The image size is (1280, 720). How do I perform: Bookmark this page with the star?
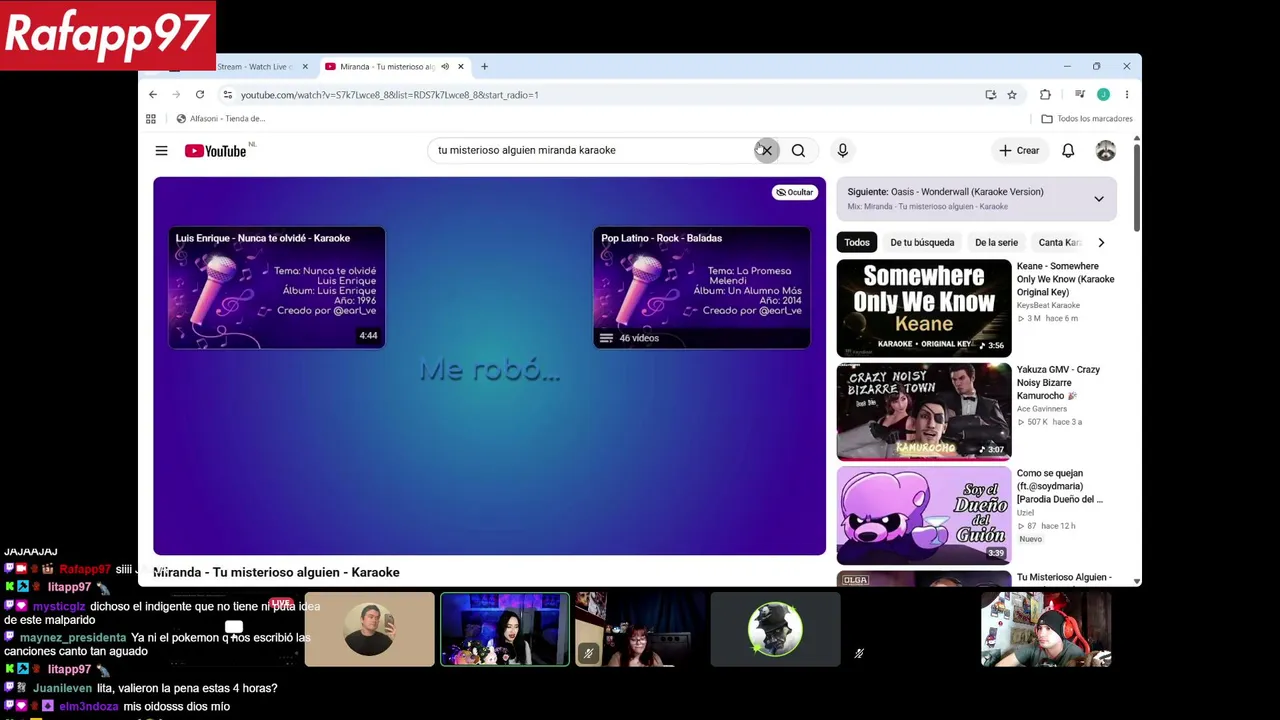(x=1012, y=95)
